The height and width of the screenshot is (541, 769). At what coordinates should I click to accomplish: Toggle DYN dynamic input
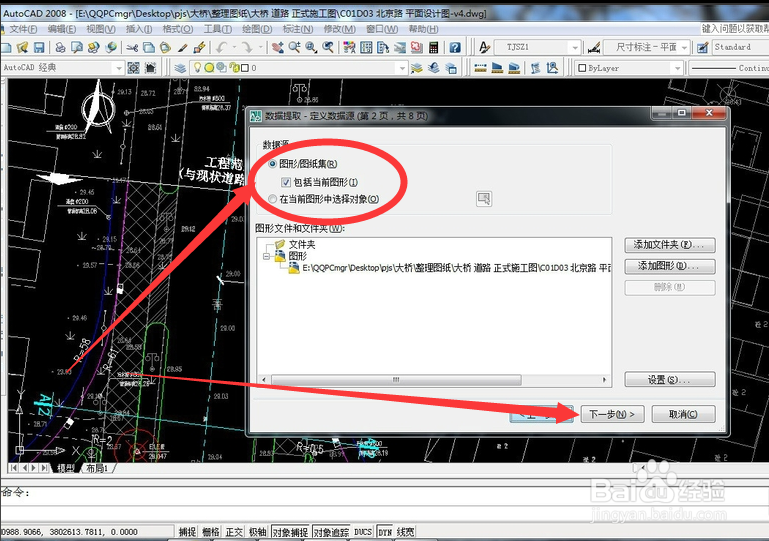[385, 532]
